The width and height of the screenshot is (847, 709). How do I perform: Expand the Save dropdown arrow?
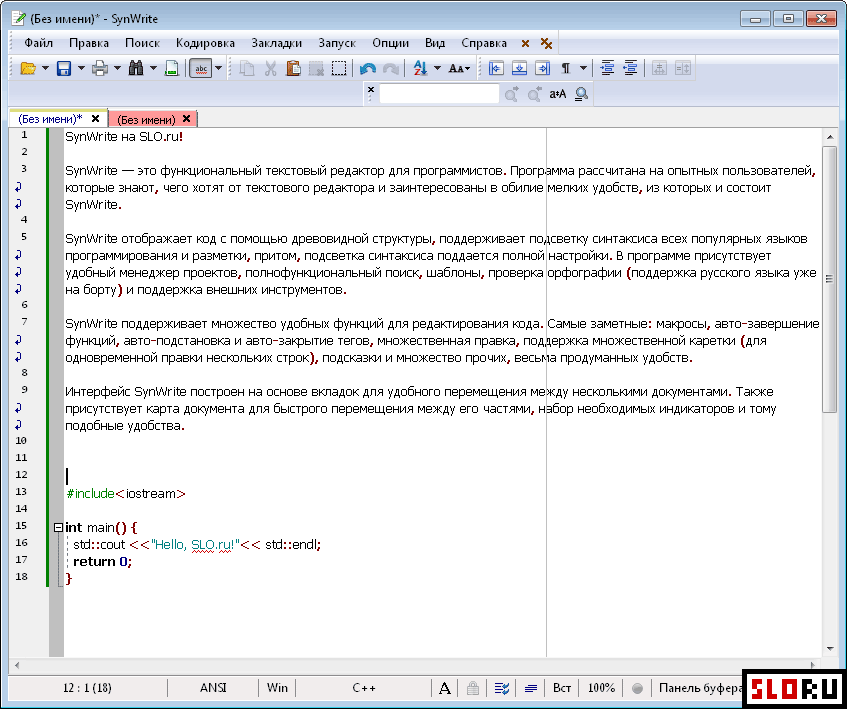pyautogui.click(x=81, y=69)
